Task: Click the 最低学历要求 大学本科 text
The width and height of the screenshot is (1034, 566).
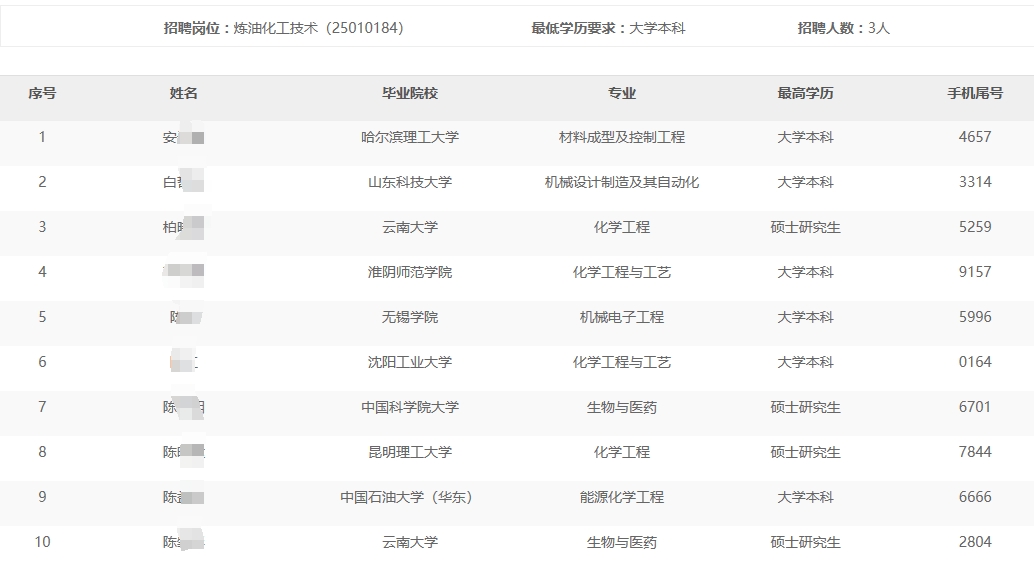Action: pyautogui.click(x=608, y=28)
